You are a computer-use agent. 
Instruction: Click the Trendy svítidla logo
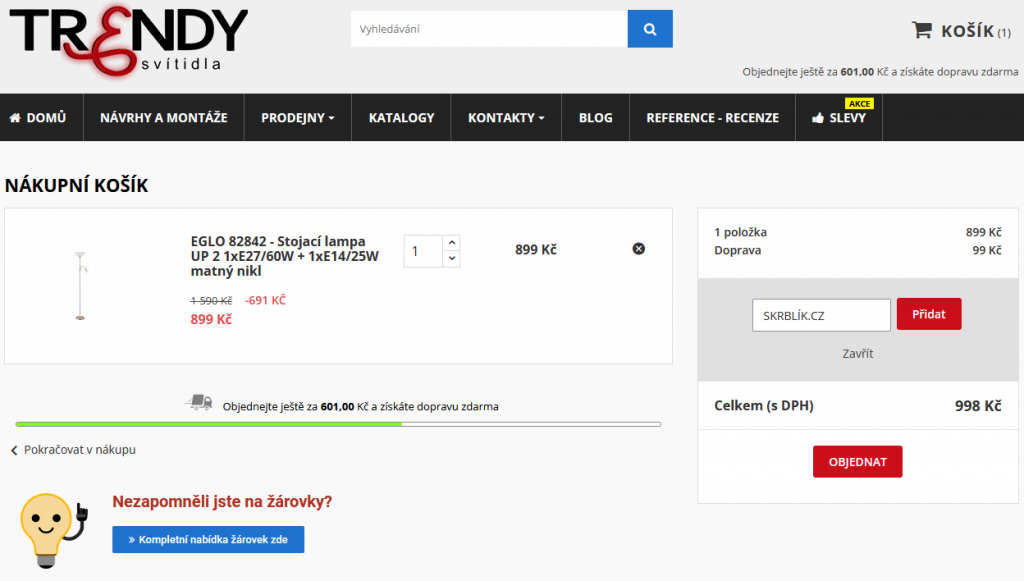pos(128,41)
